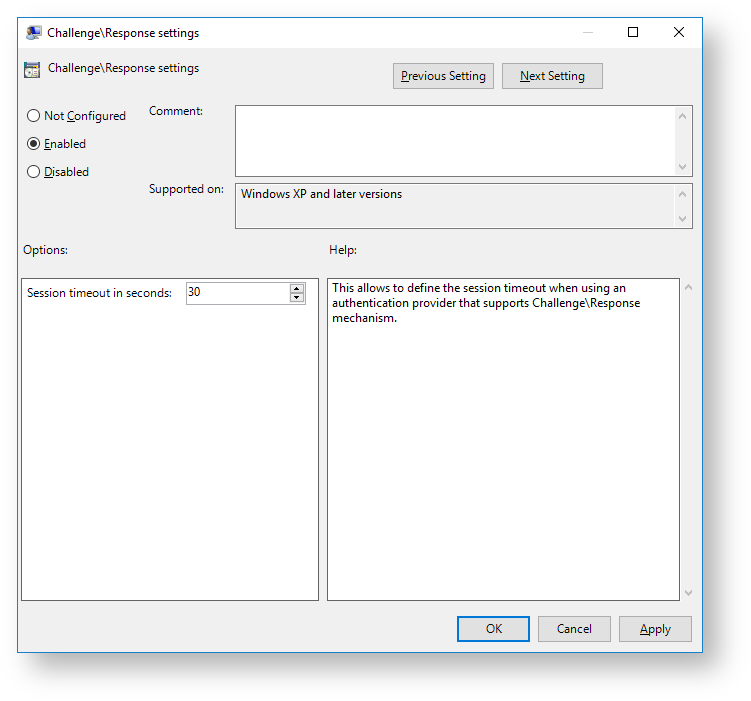Focus the Session timeout in seconds field

237,293
